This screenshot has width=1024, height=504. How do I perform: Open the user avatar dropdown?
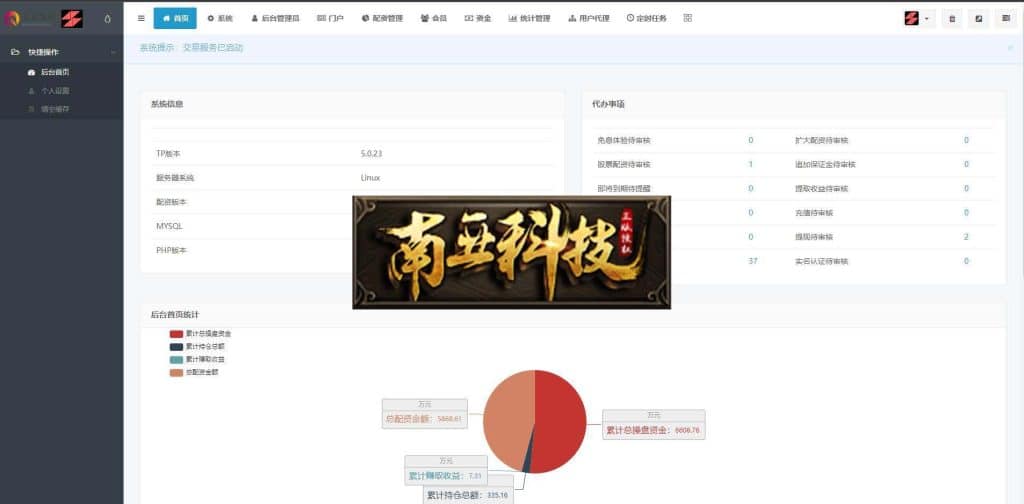coord(918,18)
